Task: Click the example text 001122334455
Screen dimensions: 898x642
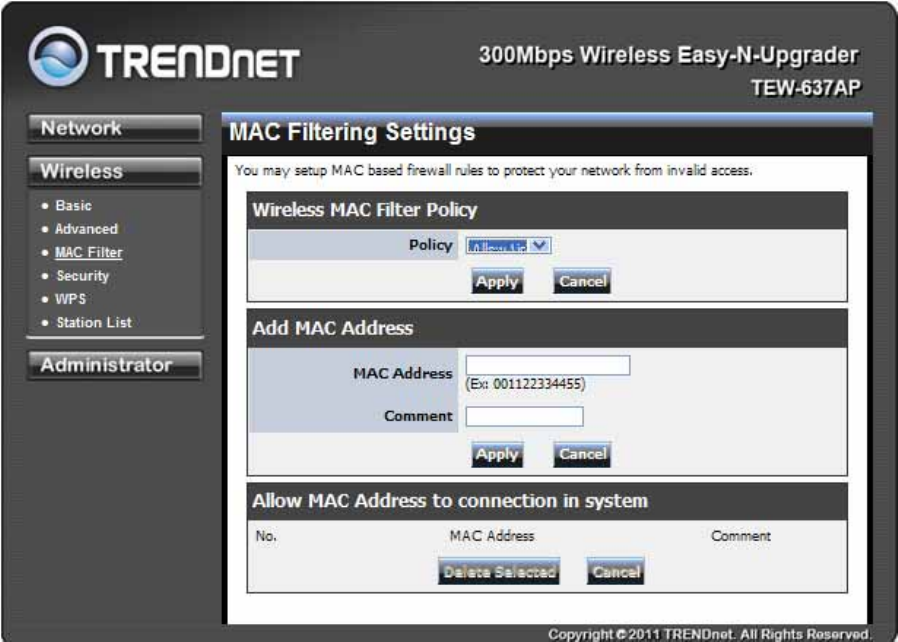Action: (537, 384)
